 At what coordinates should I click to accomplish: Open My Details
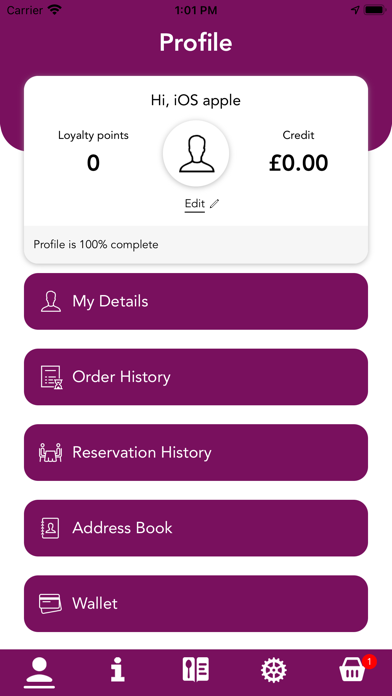(x=196, y=301)
